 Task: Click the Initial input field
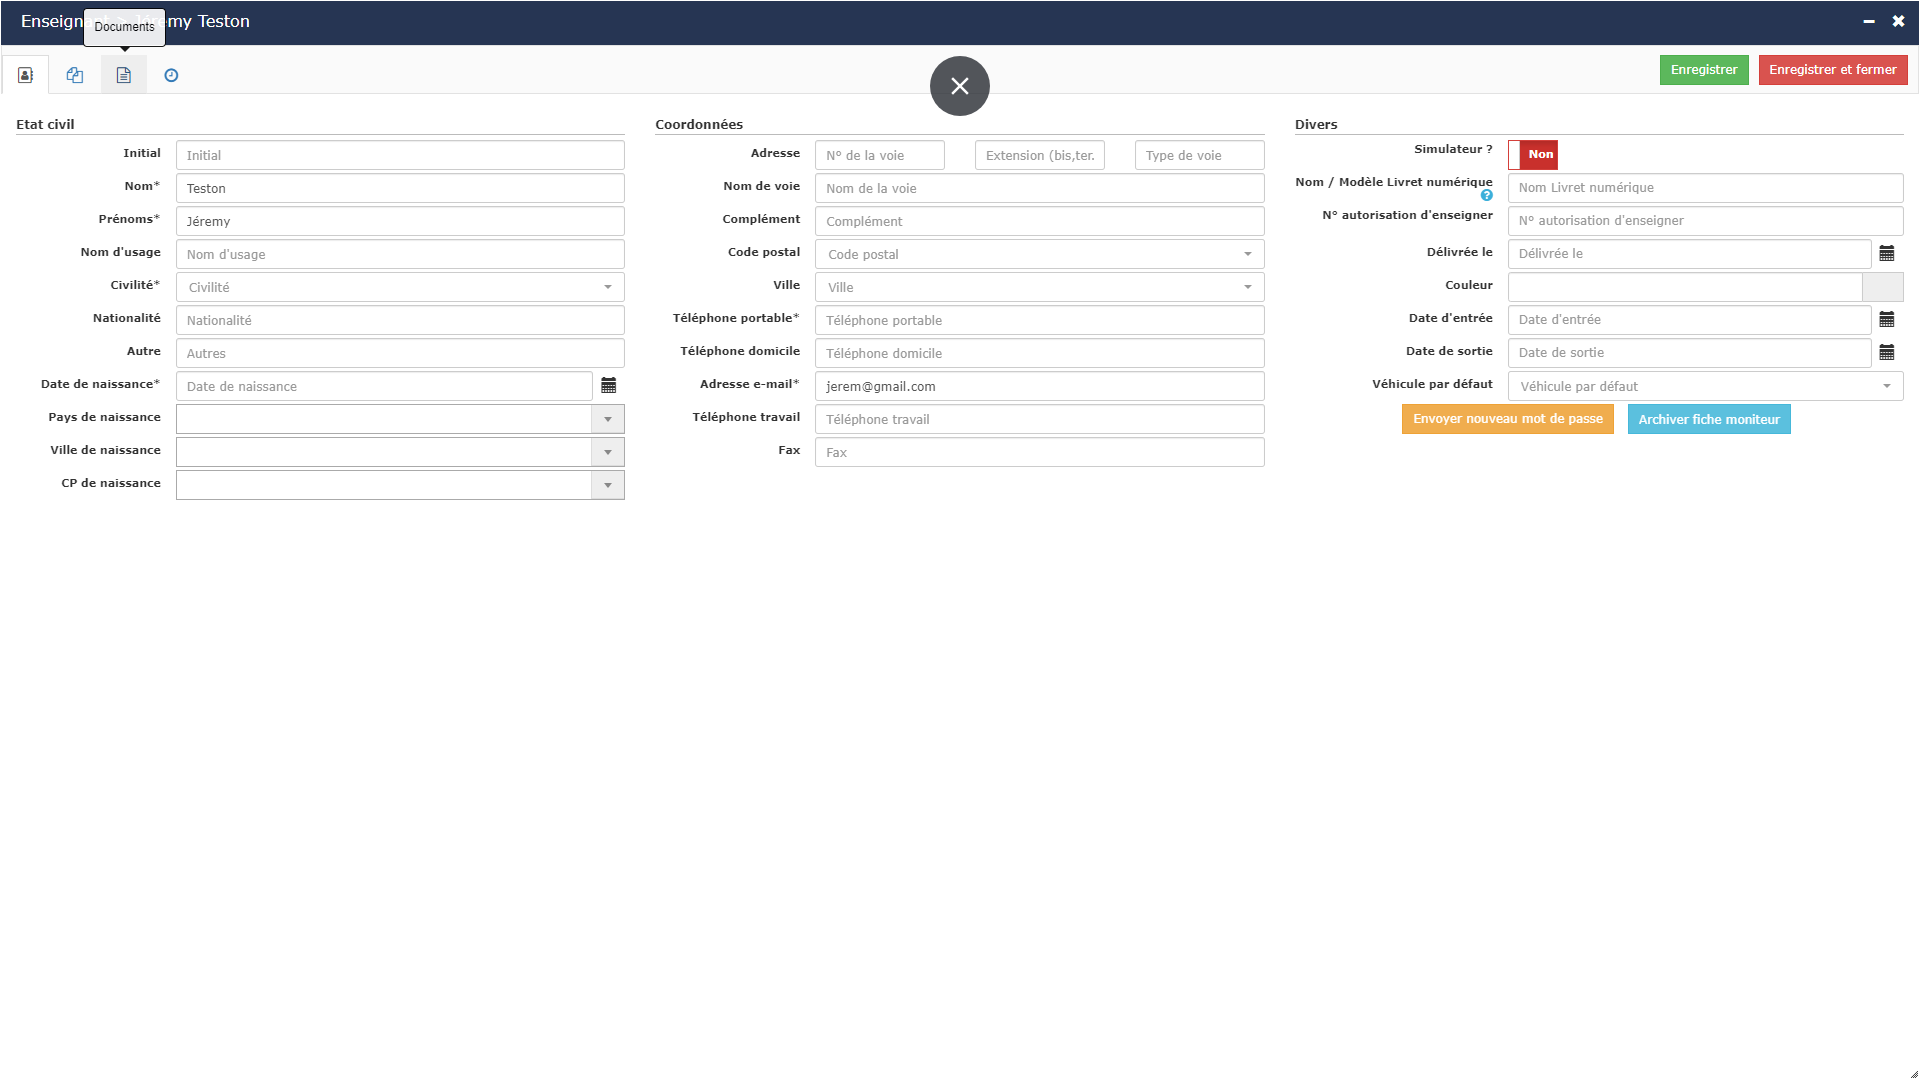click(x=400, y=155)
